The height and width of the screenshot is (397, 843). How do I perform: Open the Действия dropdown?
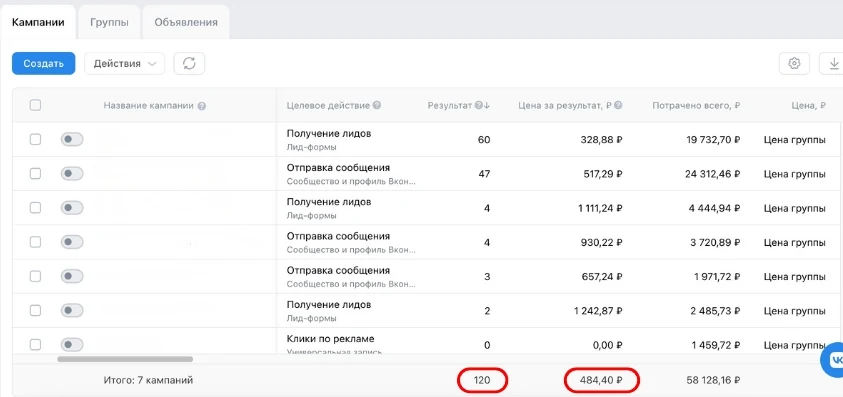(124, 63)
